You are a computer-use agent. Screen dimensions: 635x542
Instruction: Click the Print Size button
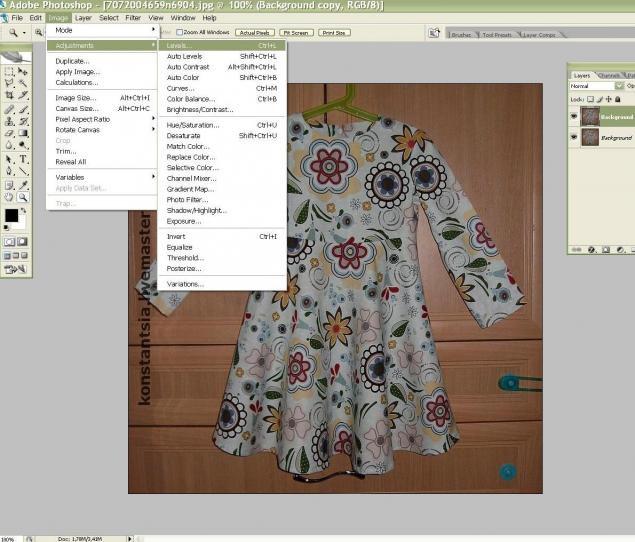334,32
